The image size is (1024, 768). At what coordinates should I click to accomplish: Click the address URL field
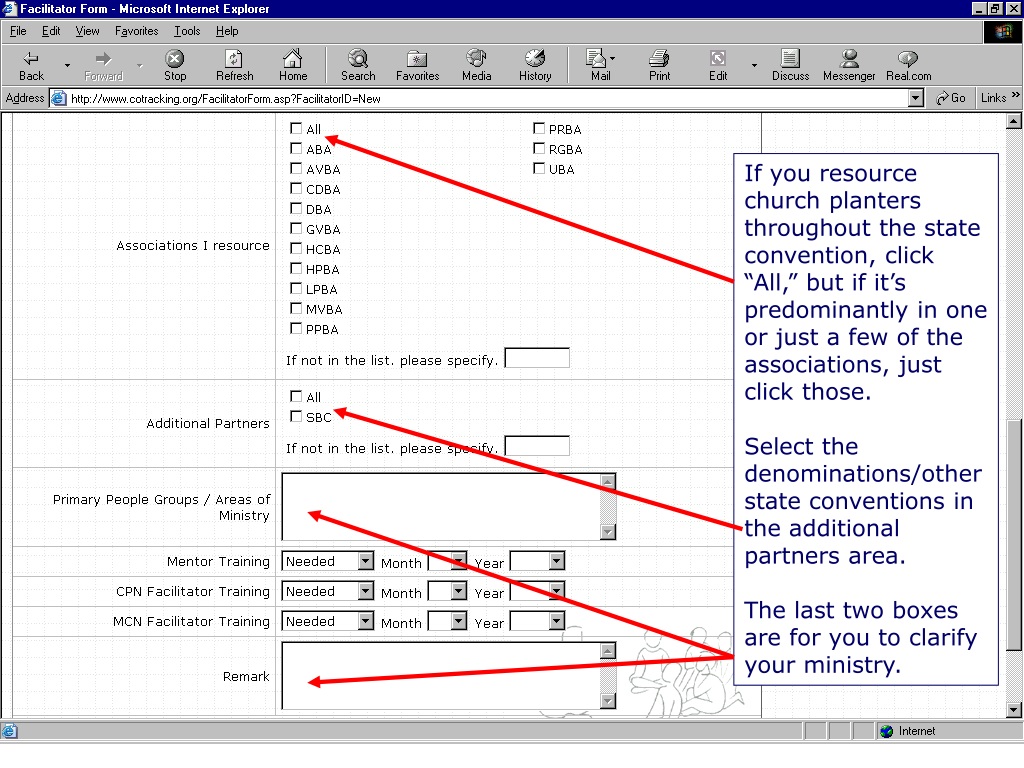tap(487, 99)
